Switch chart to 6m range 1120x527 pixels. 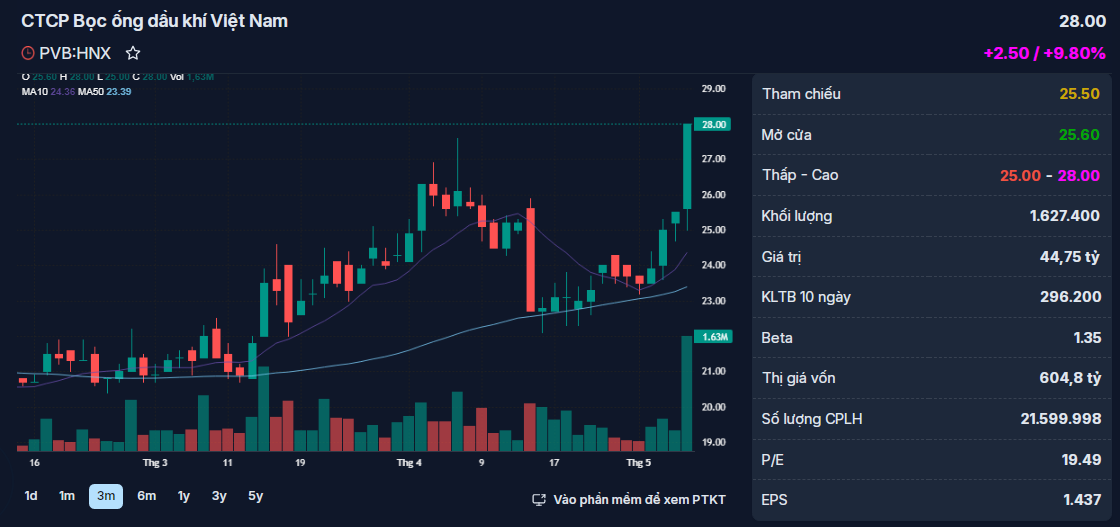click(146, 496)
